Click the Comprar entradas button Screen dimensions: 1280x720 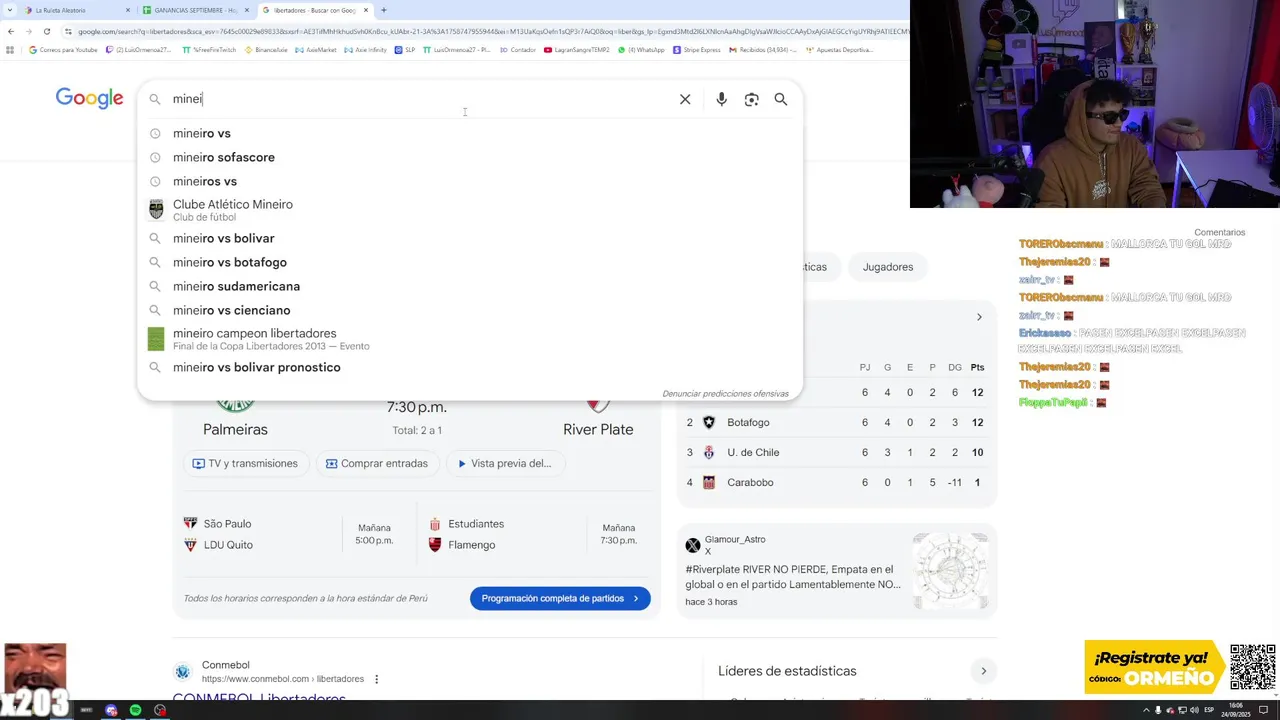click(x=376, y=464)
